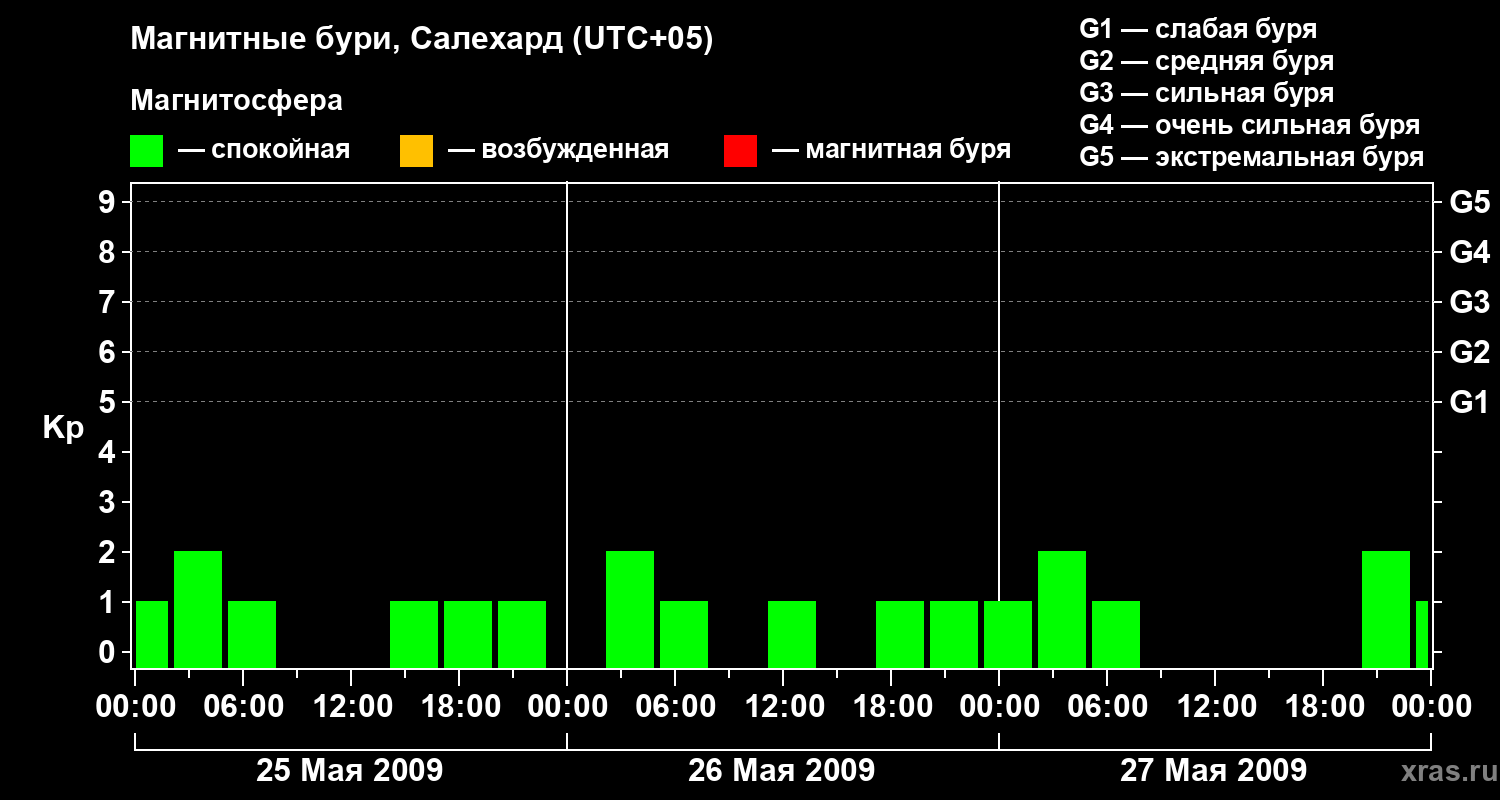Click the 18:00 time label above 27 Мая 2009
This screenshot has width=1500, height=800.
(1323, 707)
